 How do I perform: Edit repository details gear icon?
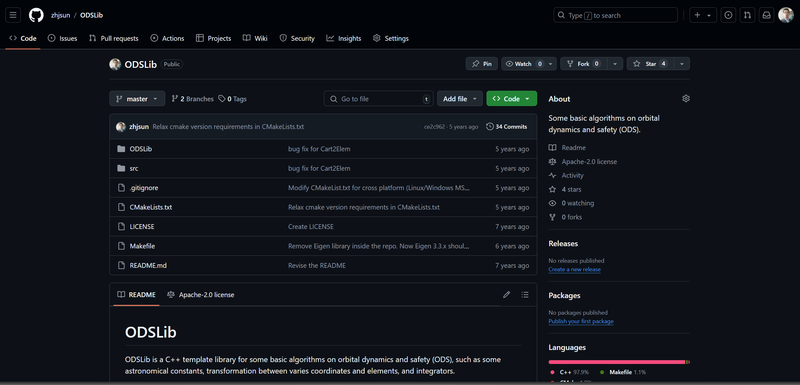686,98
